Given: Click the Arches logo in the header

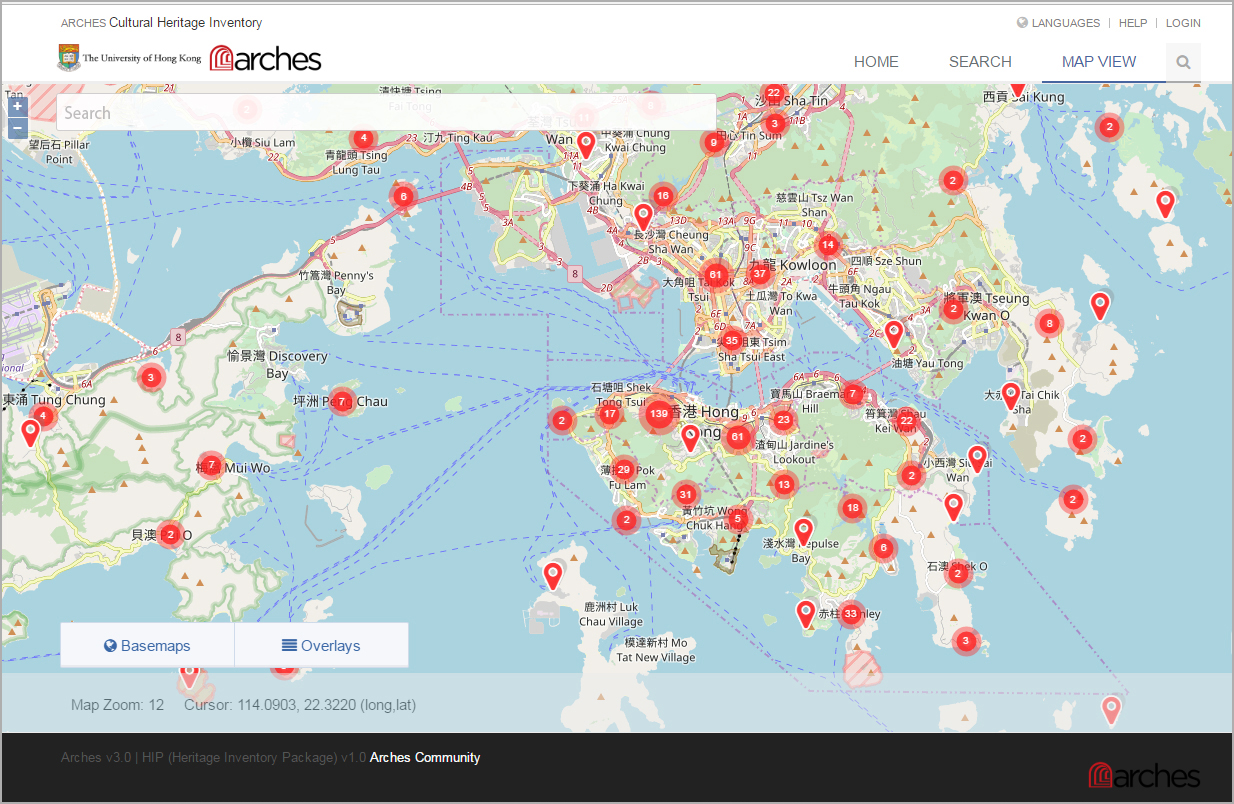Looking at the screenshot, I should coord(266,59).
